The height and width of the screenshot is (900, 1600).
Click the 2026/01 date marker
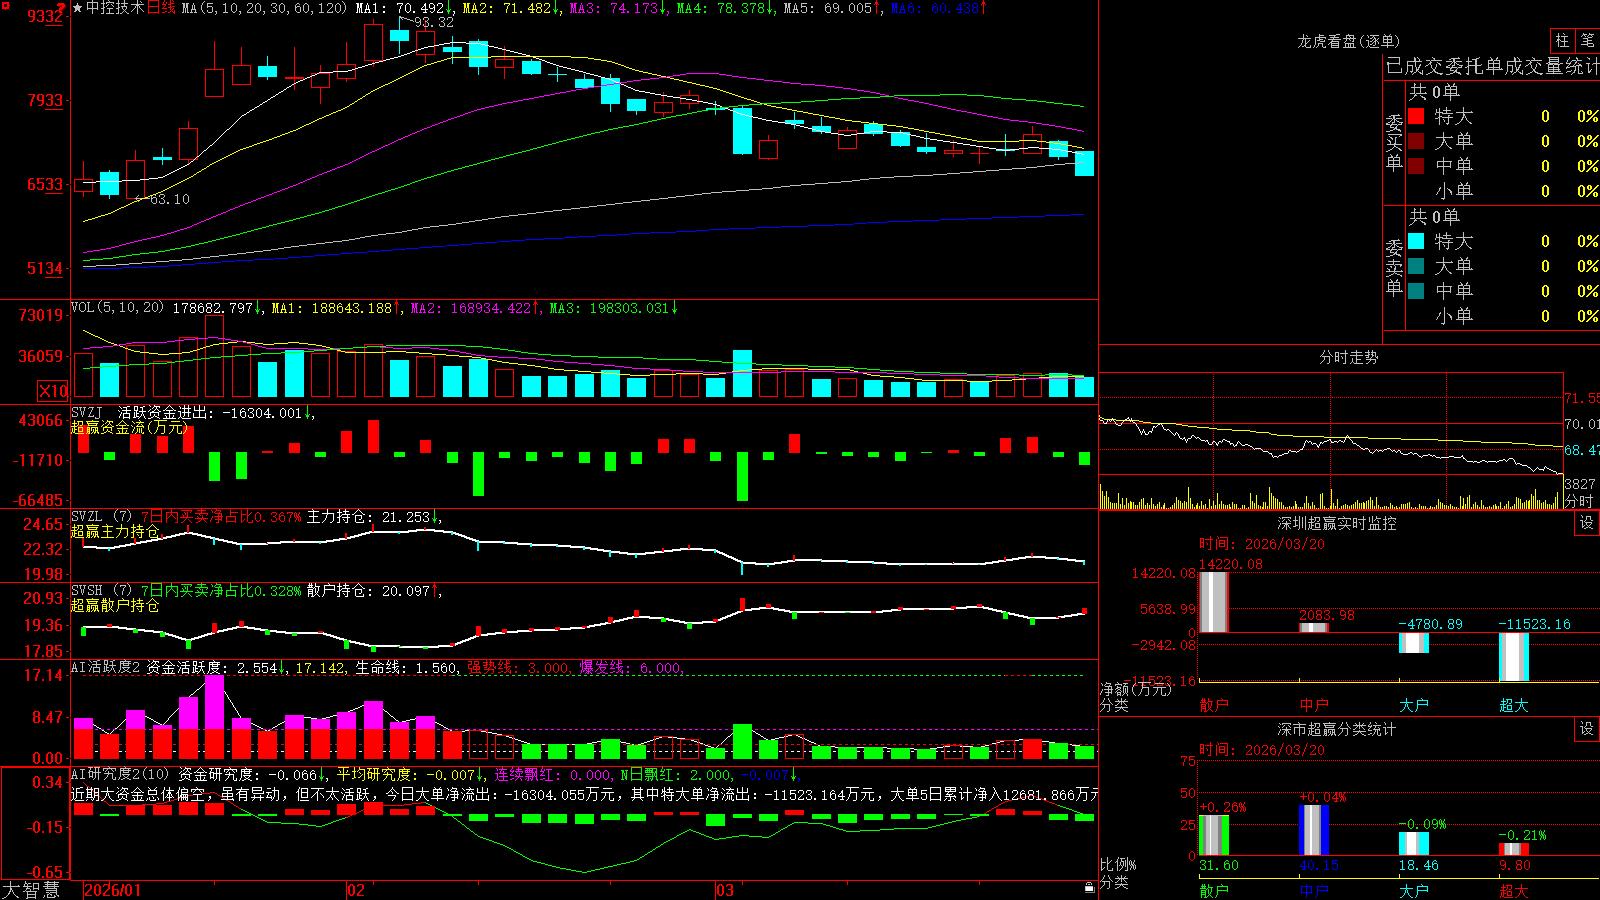coord(112,890)
